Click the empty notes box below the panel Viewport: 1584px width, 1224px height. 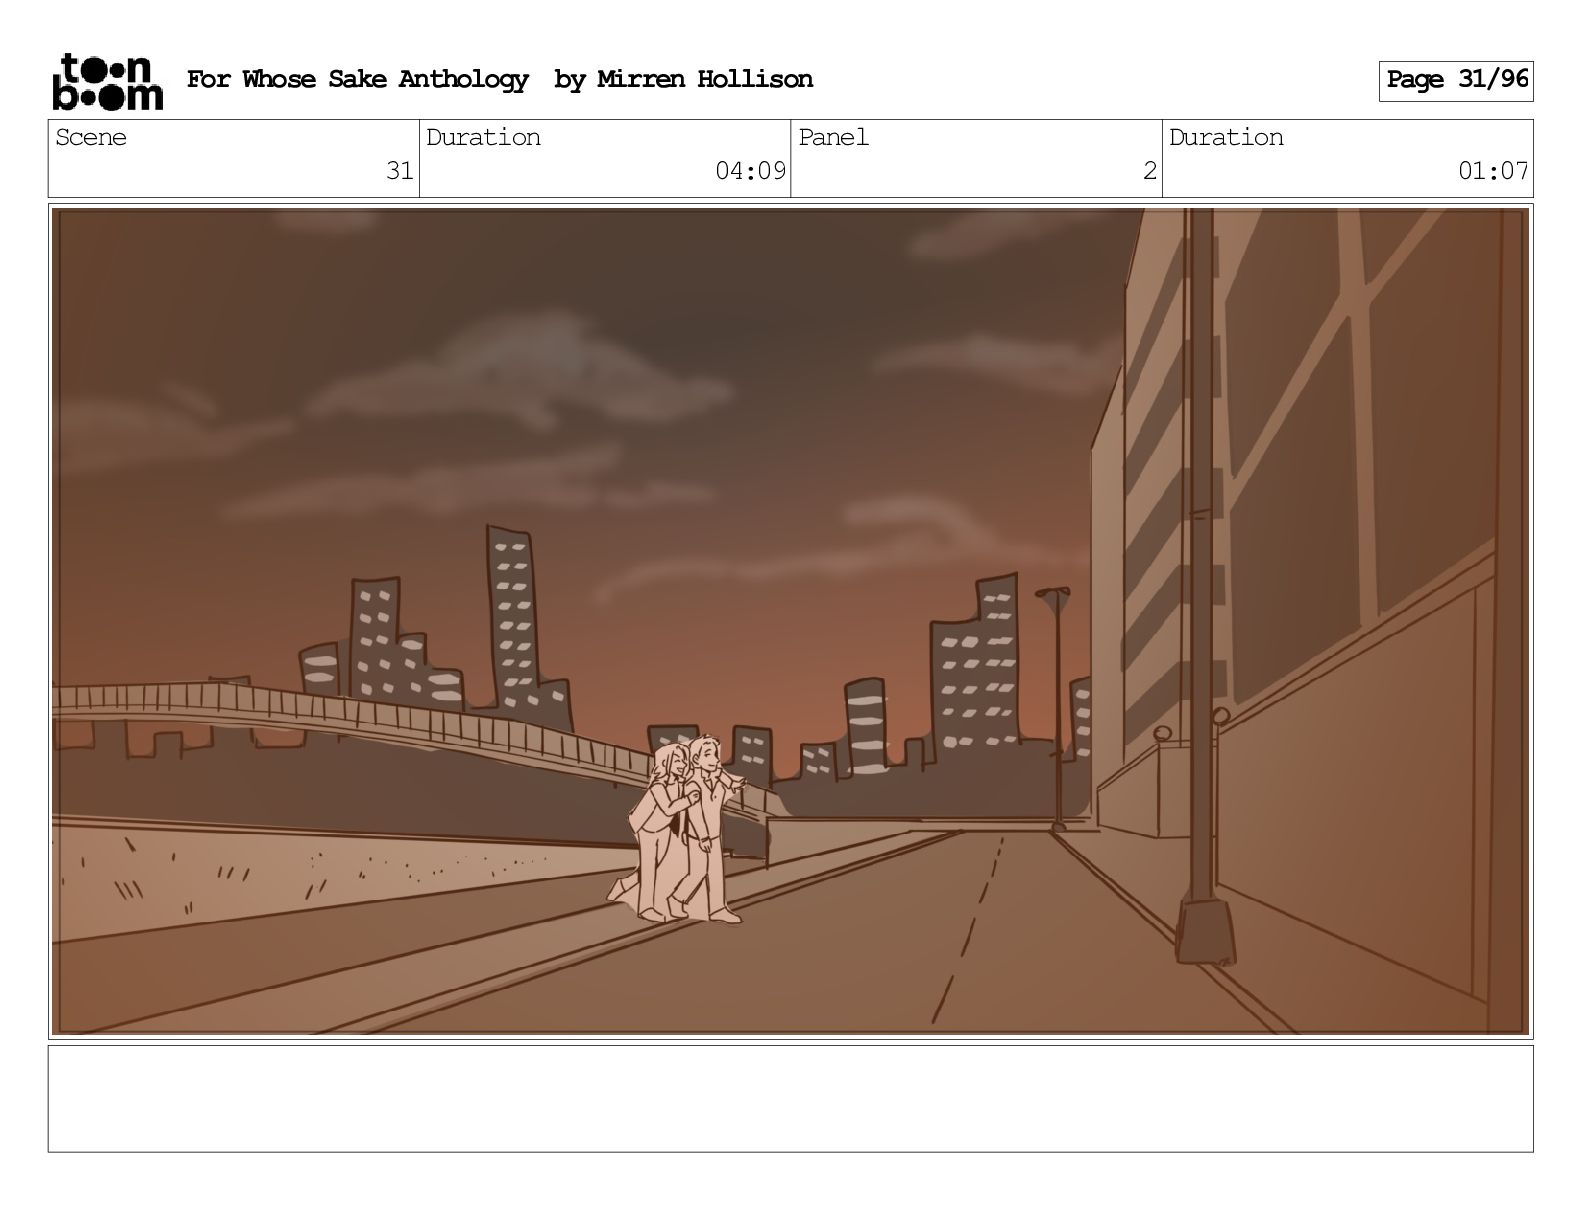point(791,1099)
